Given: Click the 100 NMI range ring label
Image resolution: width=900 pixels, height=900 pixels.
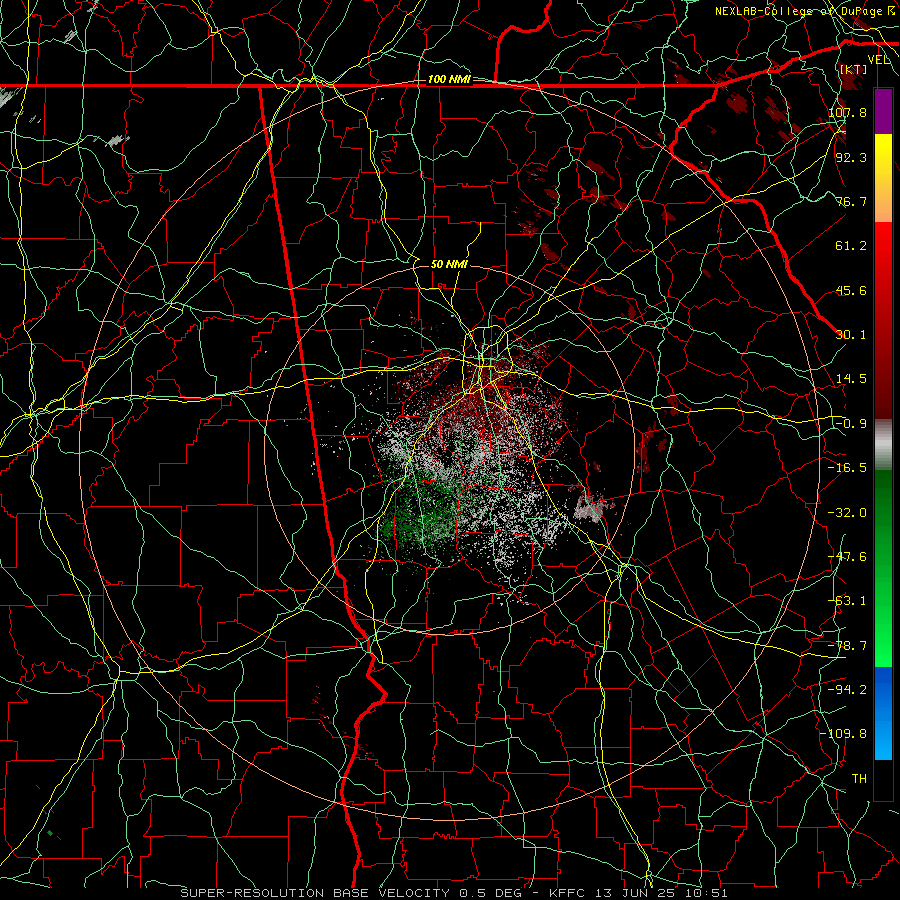Looking at the screenshot, I should (449, 79).
